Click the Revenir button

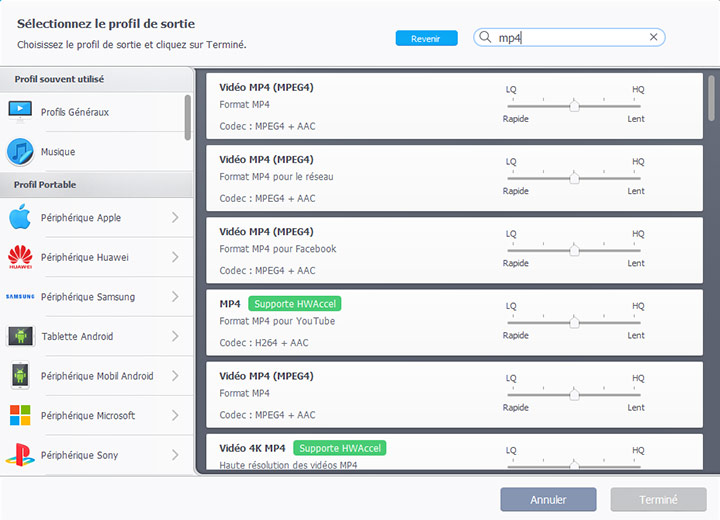(x=426, y=38)
